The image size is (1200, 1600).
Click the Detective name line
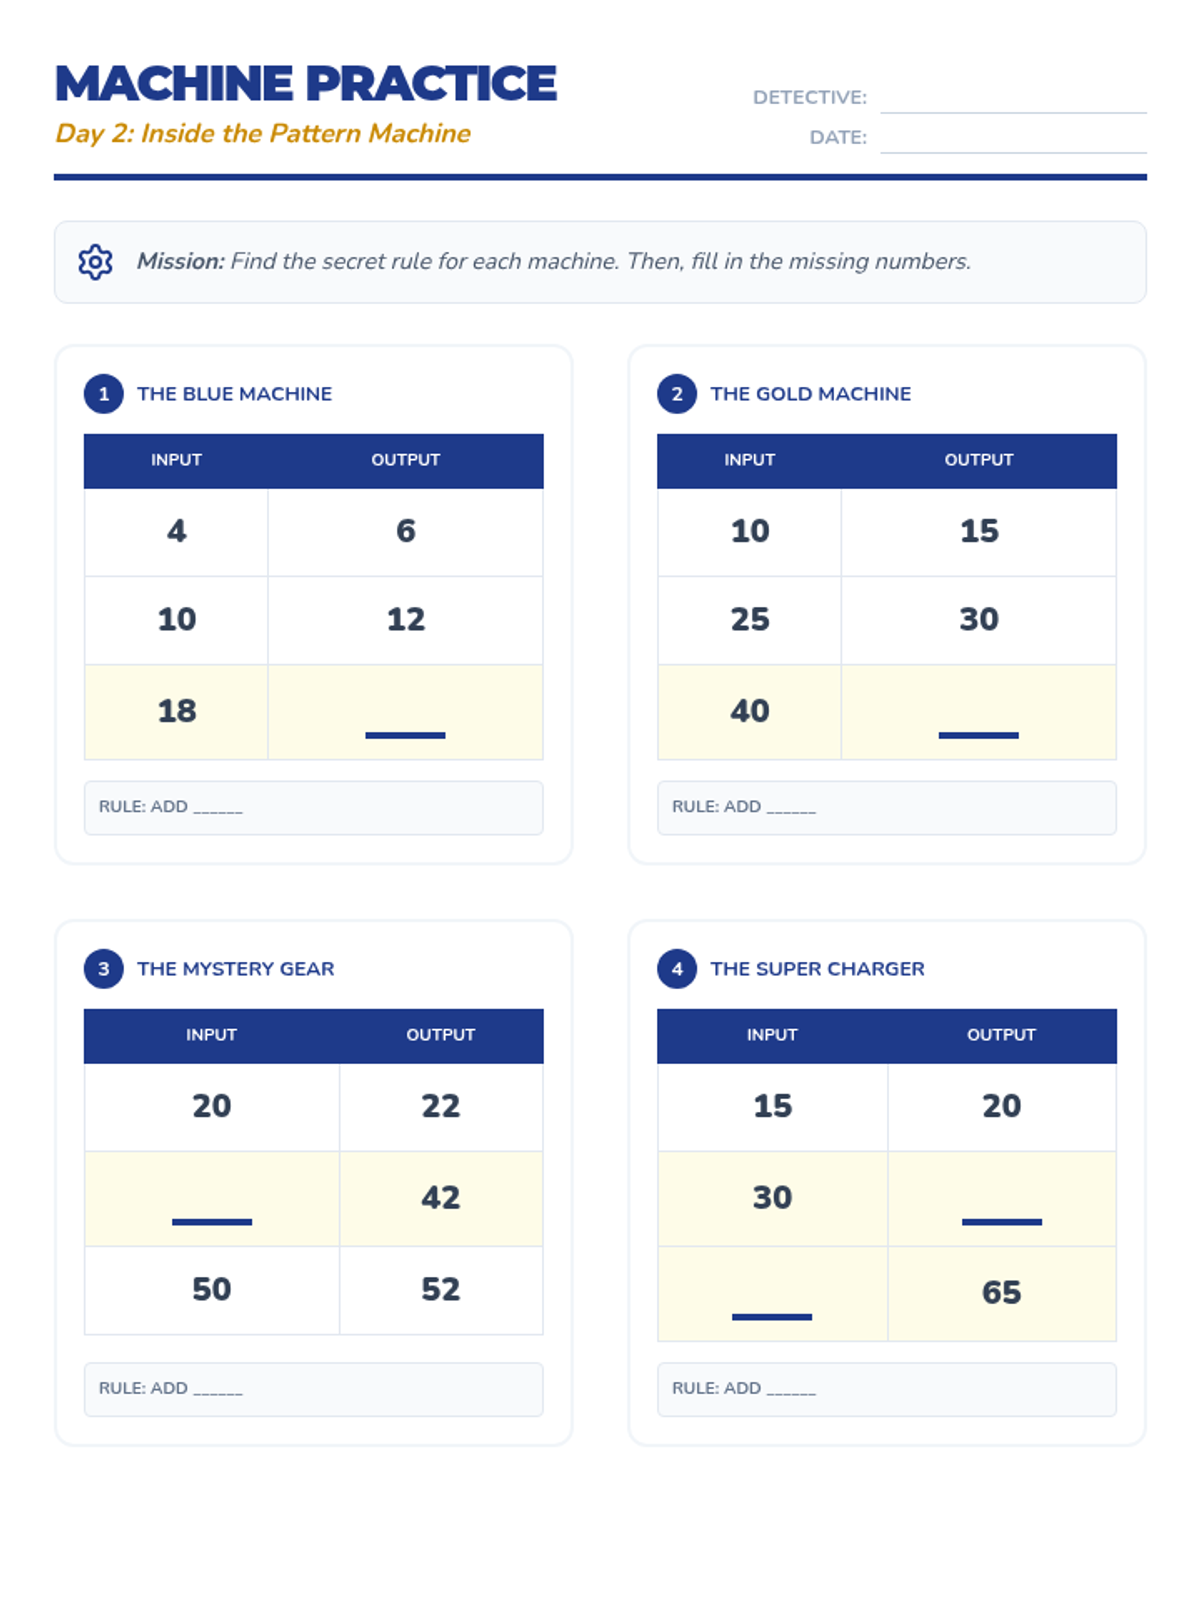click(x=1012, y=99)
